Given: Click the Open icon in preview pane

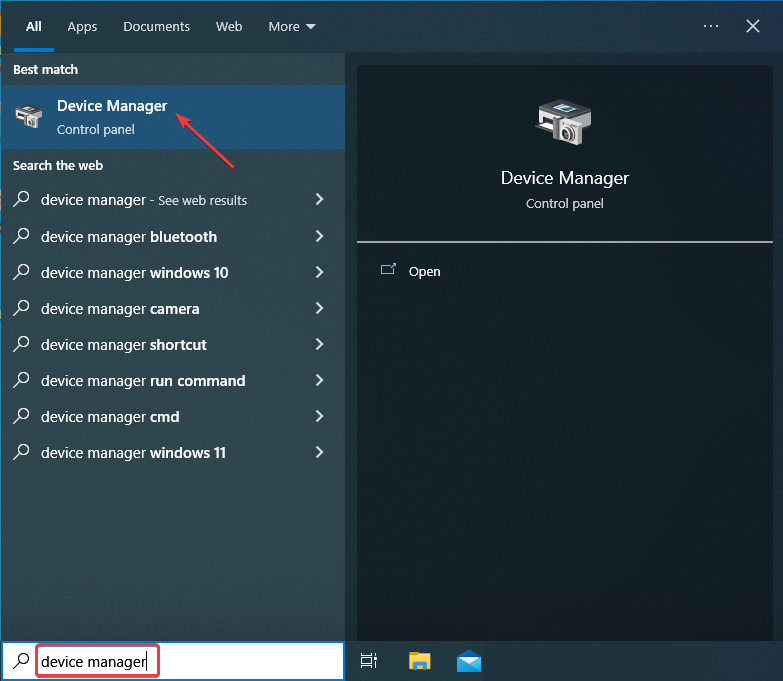Looking at the screenshot, I should (388, 270).
